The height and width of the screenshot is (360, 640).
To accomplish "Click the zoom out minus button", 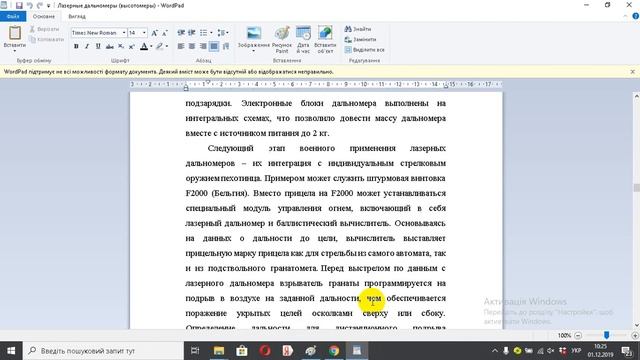I will coord(578,336).
